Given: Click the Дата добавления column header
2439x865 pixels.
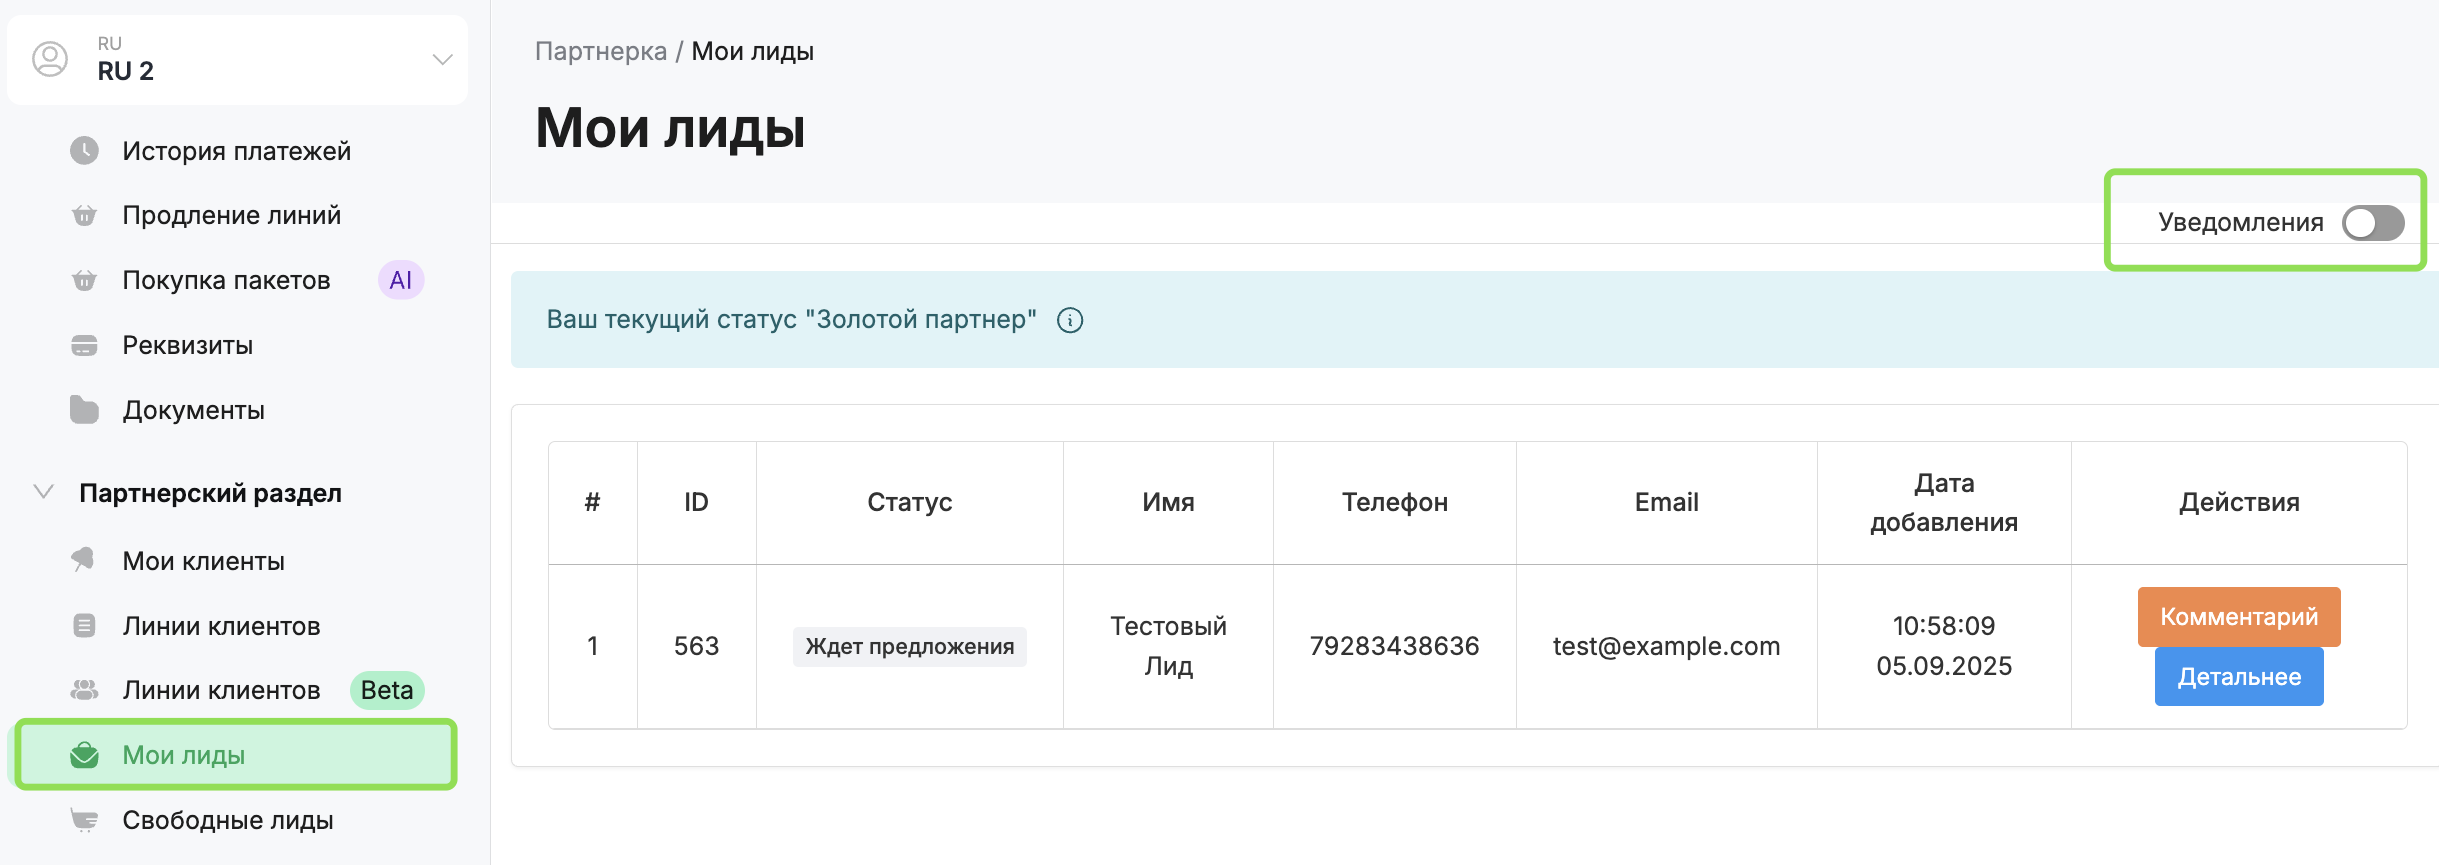Looking at the screenshot, I should [x=1943, y=503].
